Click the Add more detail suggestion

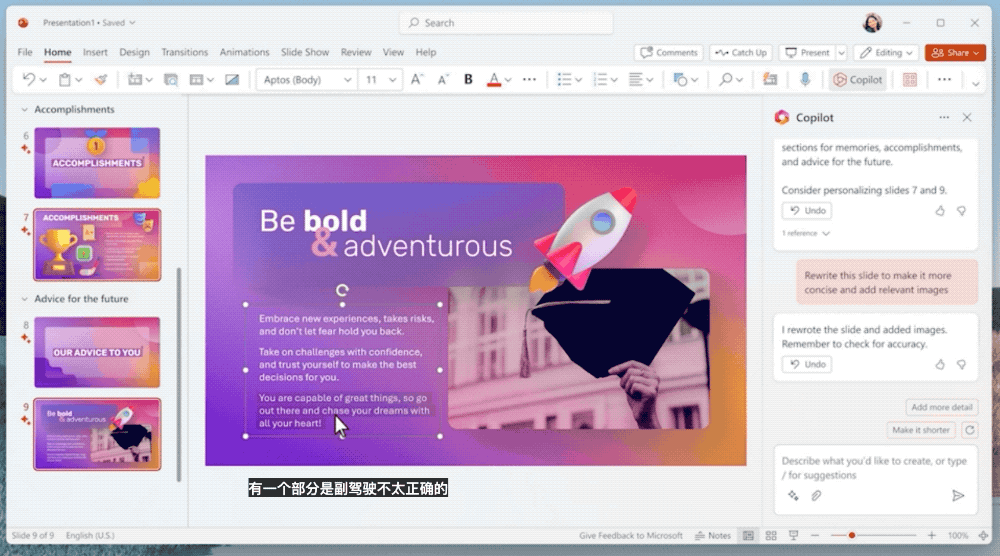[942, 408]
